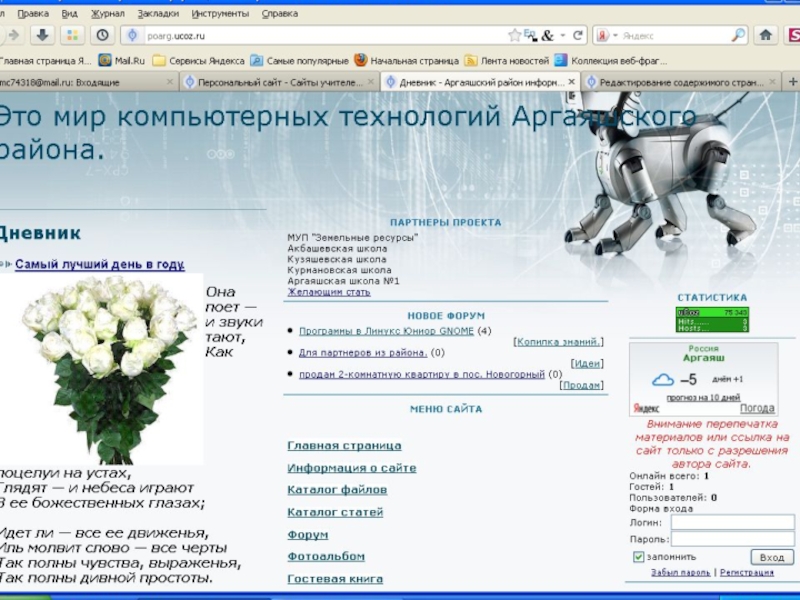
Task: Open a new tab with plus button
Action: (792, 82)
